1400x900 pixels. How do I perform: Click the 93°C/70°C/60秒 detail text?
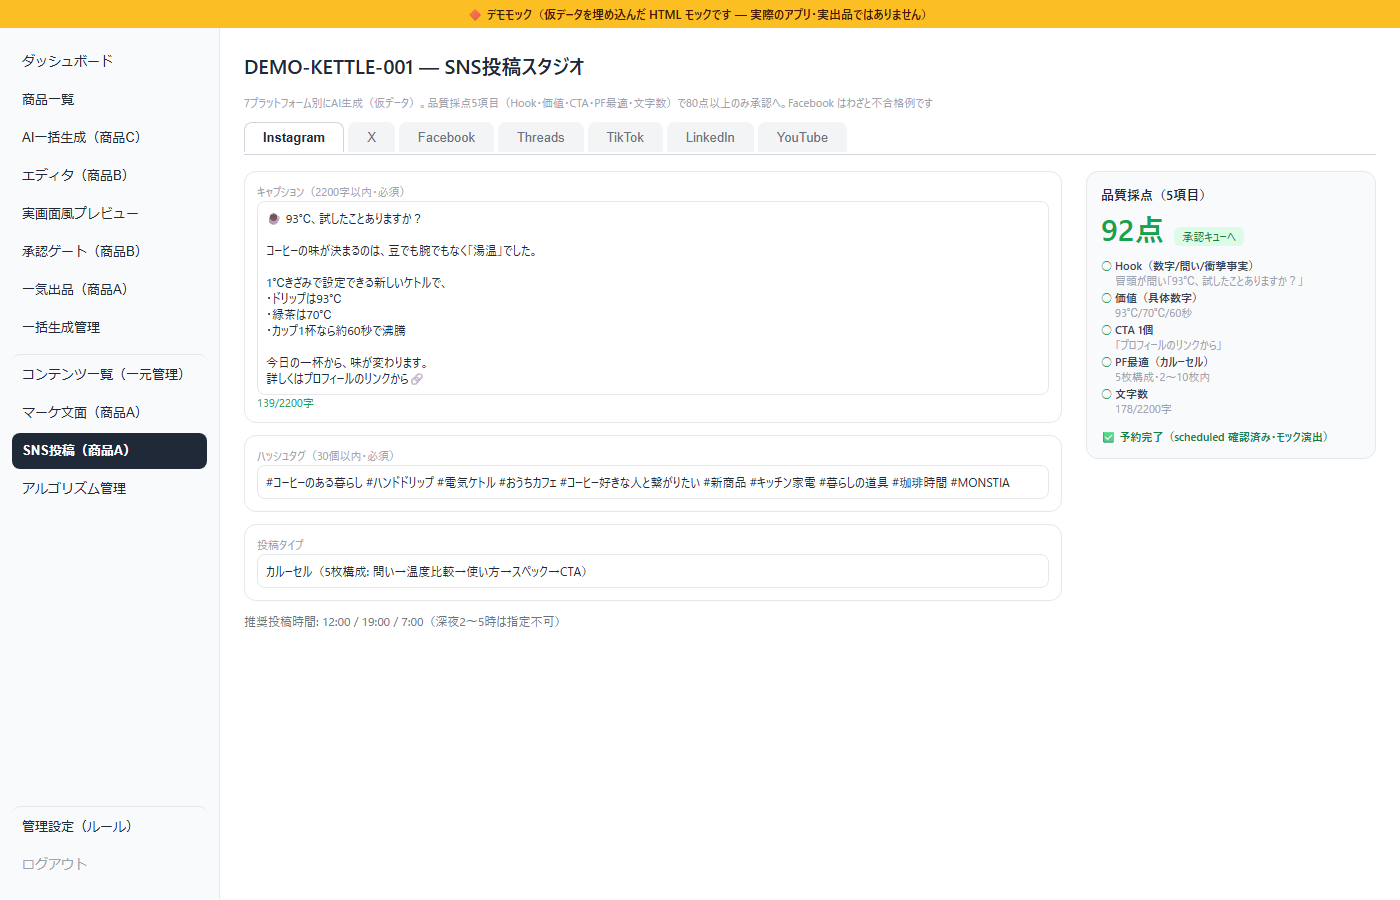[x=1153, y=313]
